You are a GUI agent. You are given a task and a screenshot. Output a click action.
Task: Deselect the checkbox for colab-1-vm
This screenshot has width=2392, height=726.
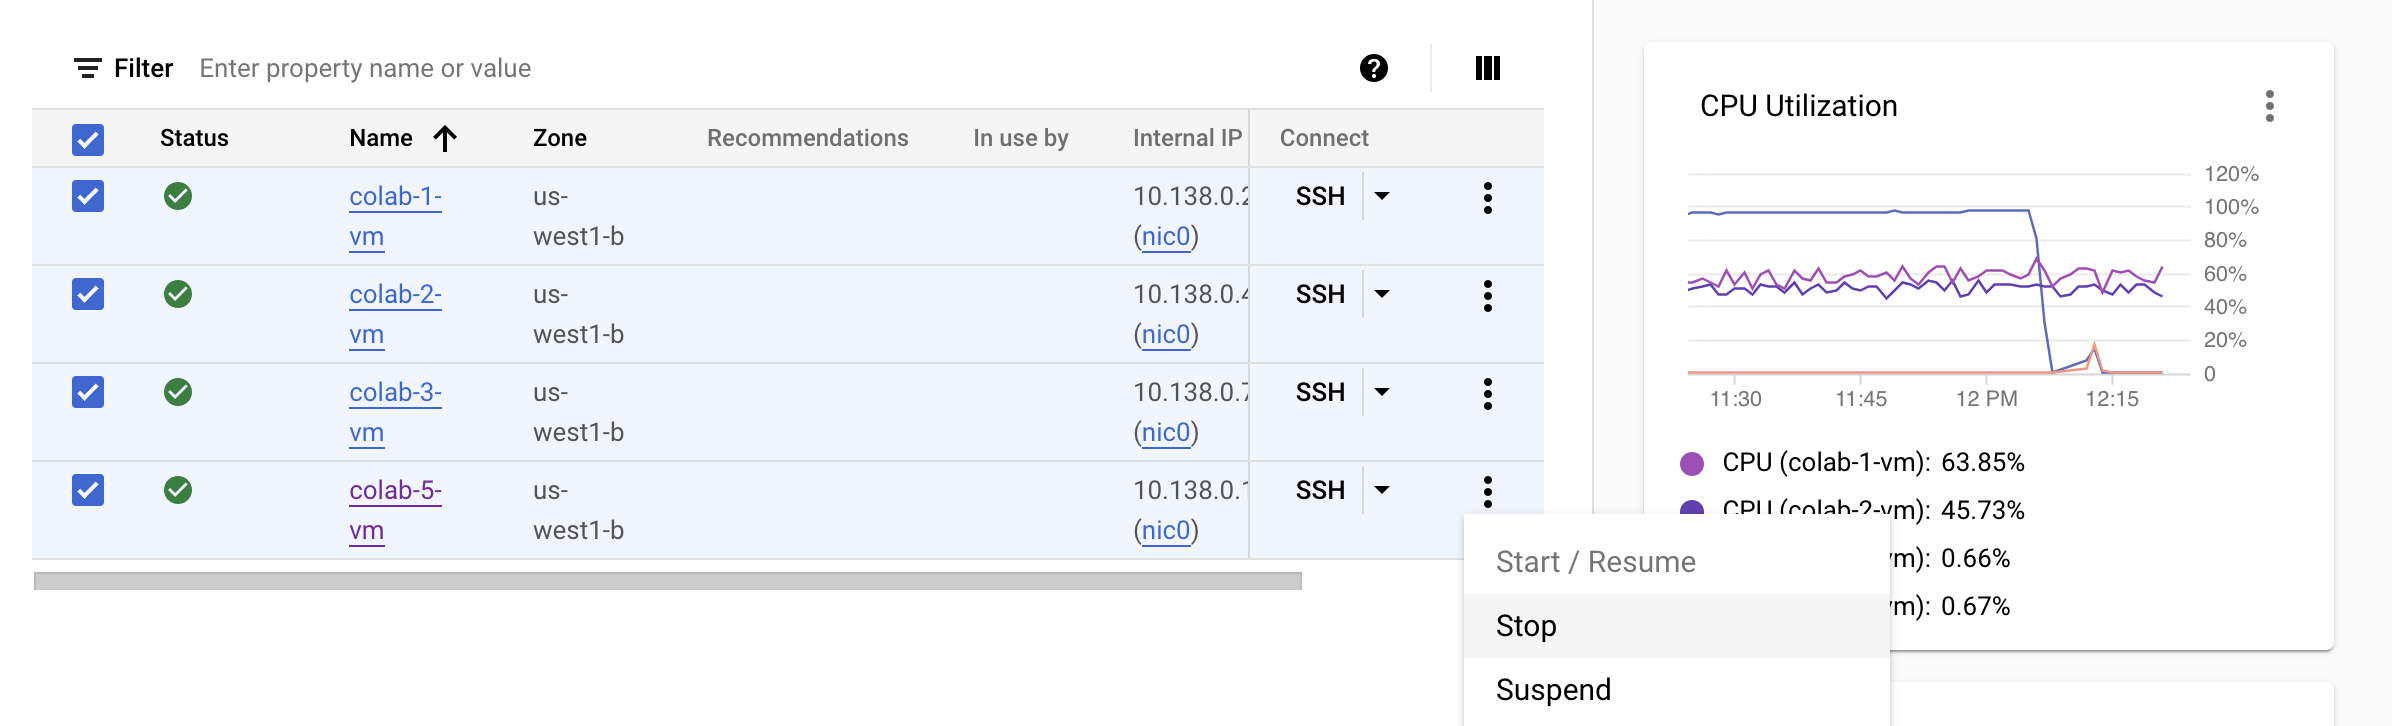click(x=87, y=197)
